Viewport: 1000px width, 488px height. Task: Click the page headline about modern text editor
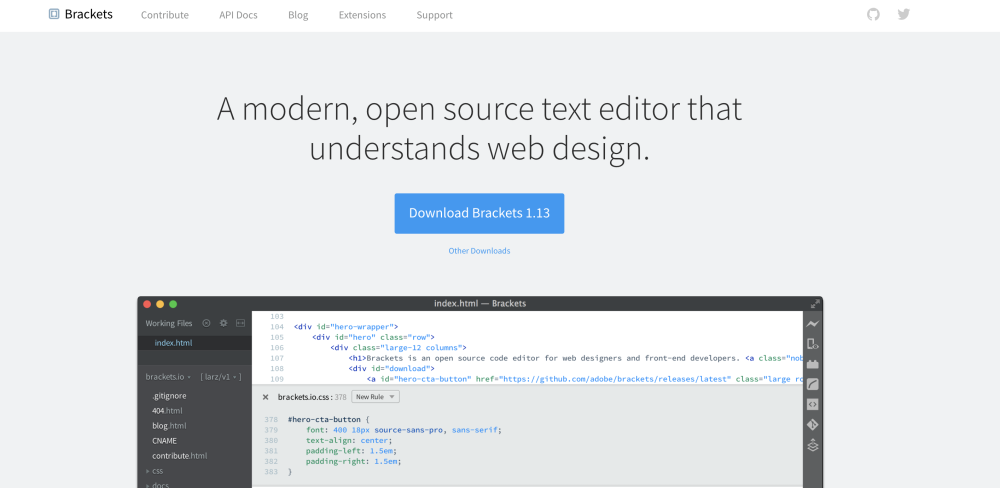coord(479,129)
